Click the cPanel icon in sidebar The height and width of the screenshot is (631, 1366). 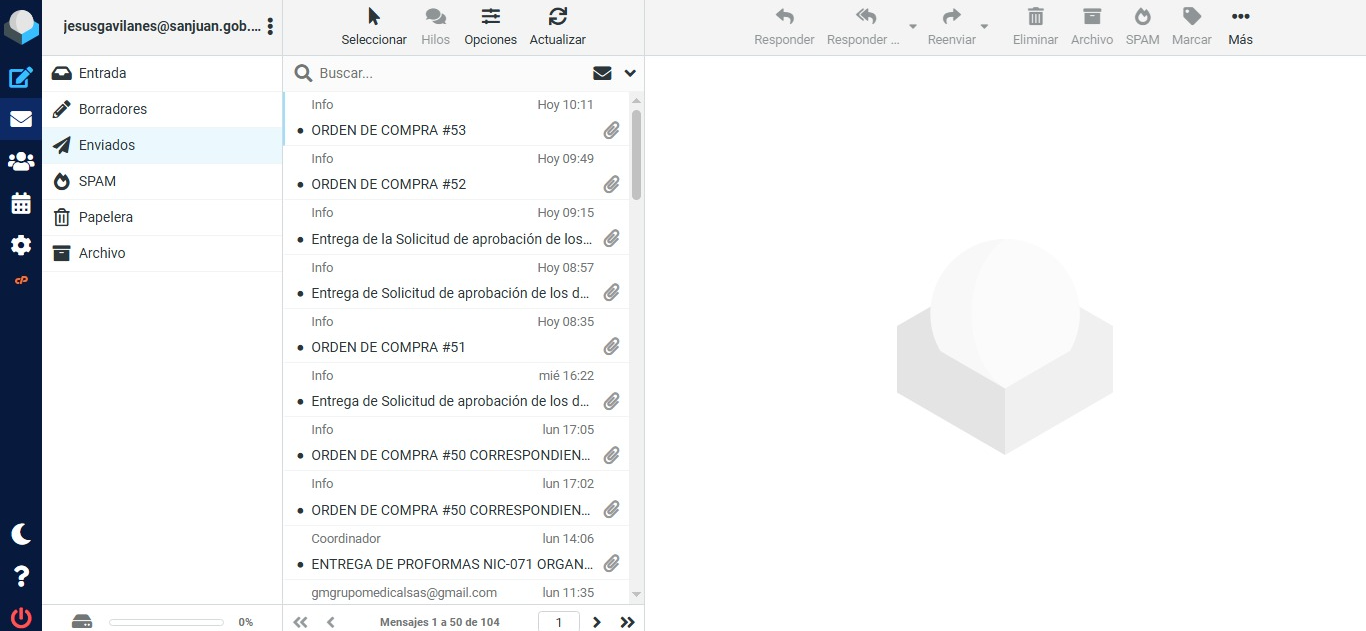pyautogui.click(x=21, y=281)
